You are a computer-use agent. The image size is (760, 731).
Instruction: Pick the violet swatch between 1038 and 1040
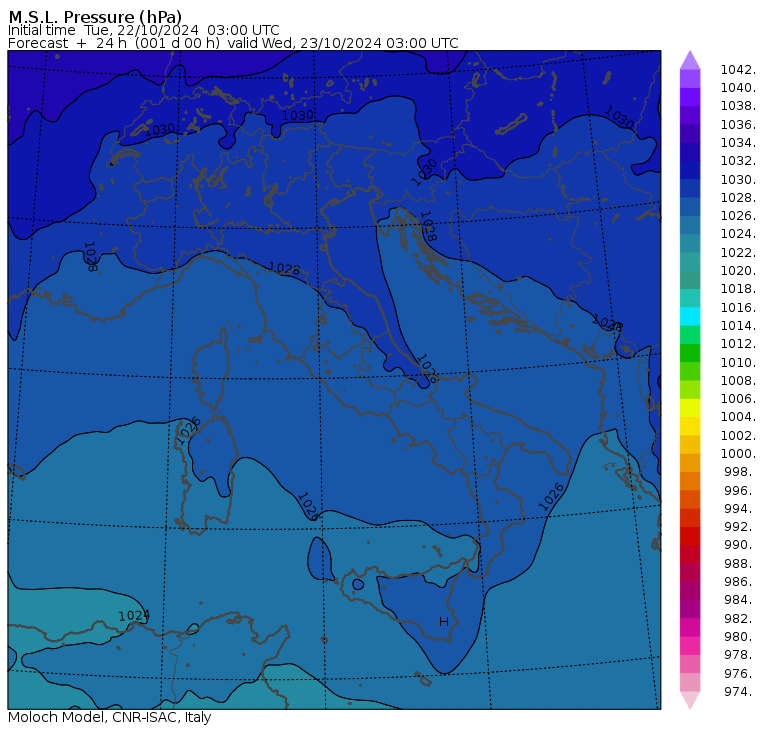690,97
